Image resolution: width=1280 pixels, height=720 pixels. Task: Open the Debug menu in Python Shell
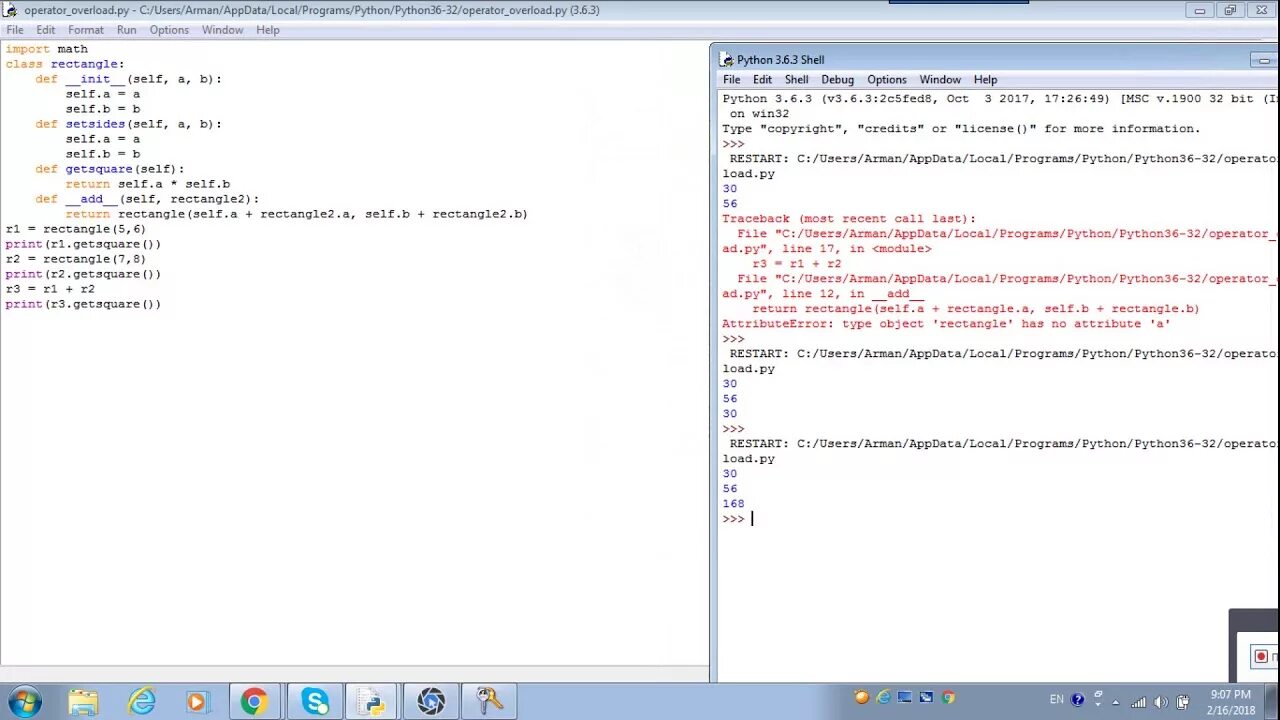click(838, 80)
